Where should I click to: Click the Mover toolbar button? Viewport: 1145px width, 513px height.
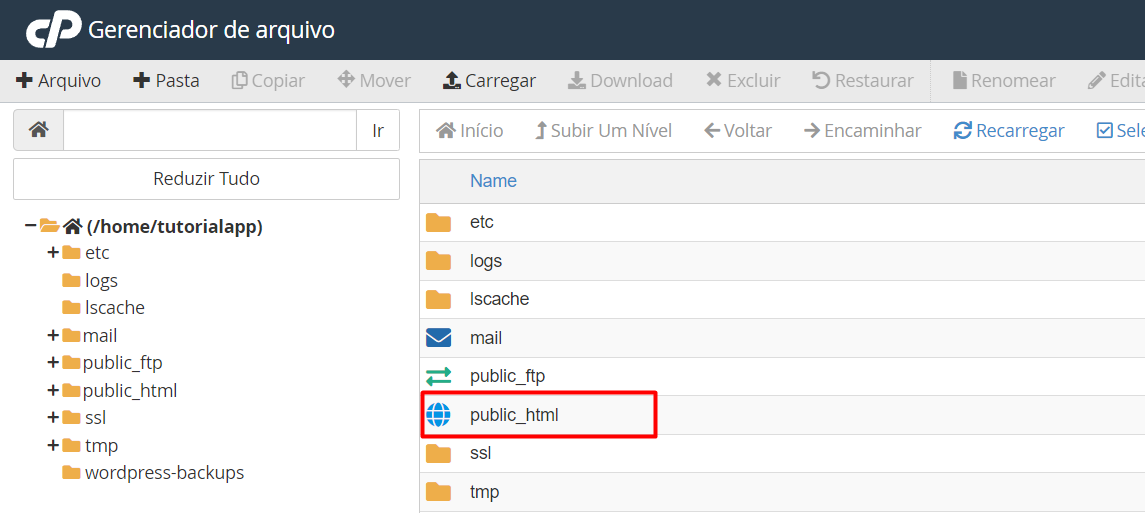tap(374, 80)
